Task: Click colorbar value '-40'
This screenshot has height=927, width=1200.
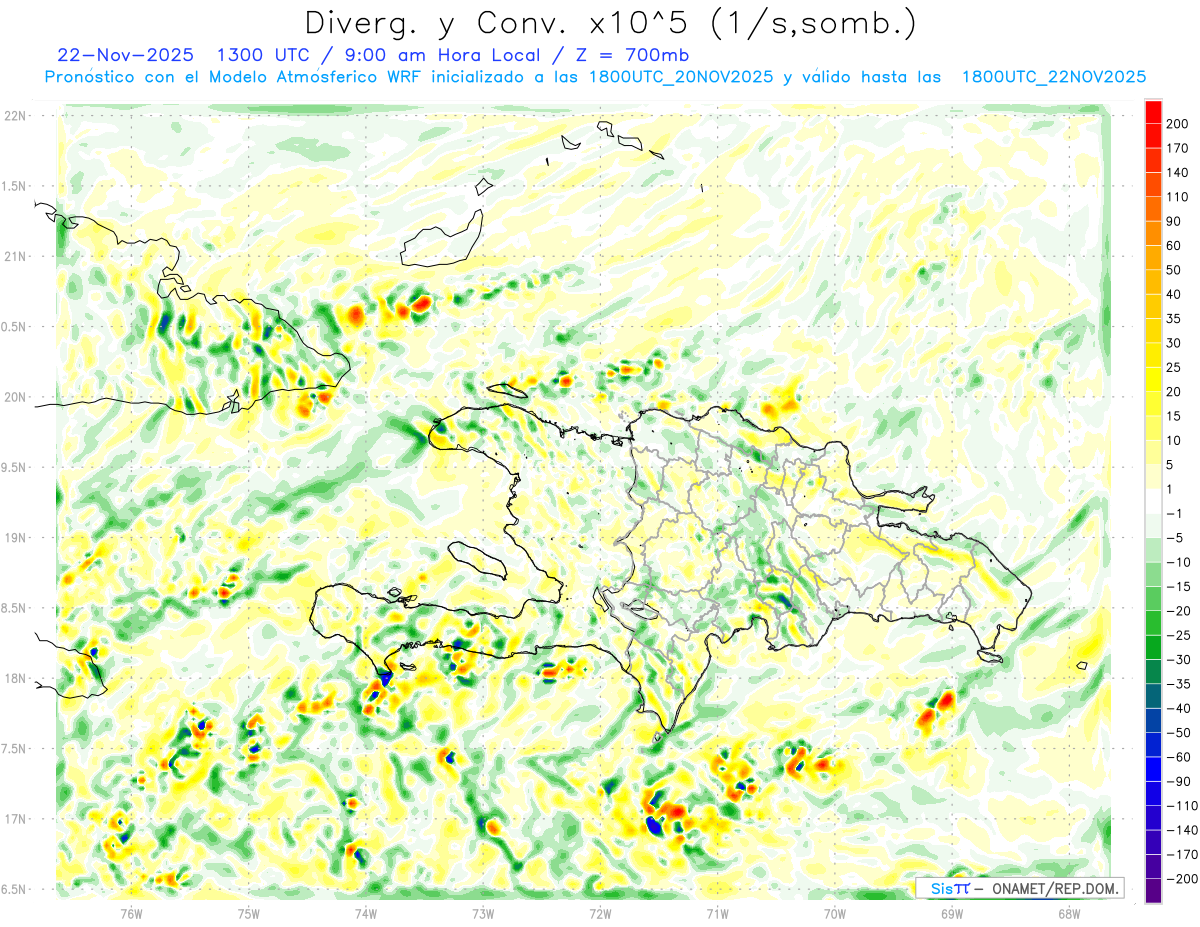Action: click(x=1177, y=709)
